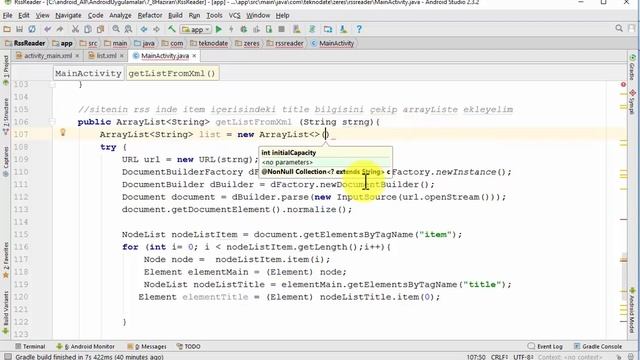This screenshot has height=360, width=640.
Task: Click the Help question mark icon
Action: 359,29
